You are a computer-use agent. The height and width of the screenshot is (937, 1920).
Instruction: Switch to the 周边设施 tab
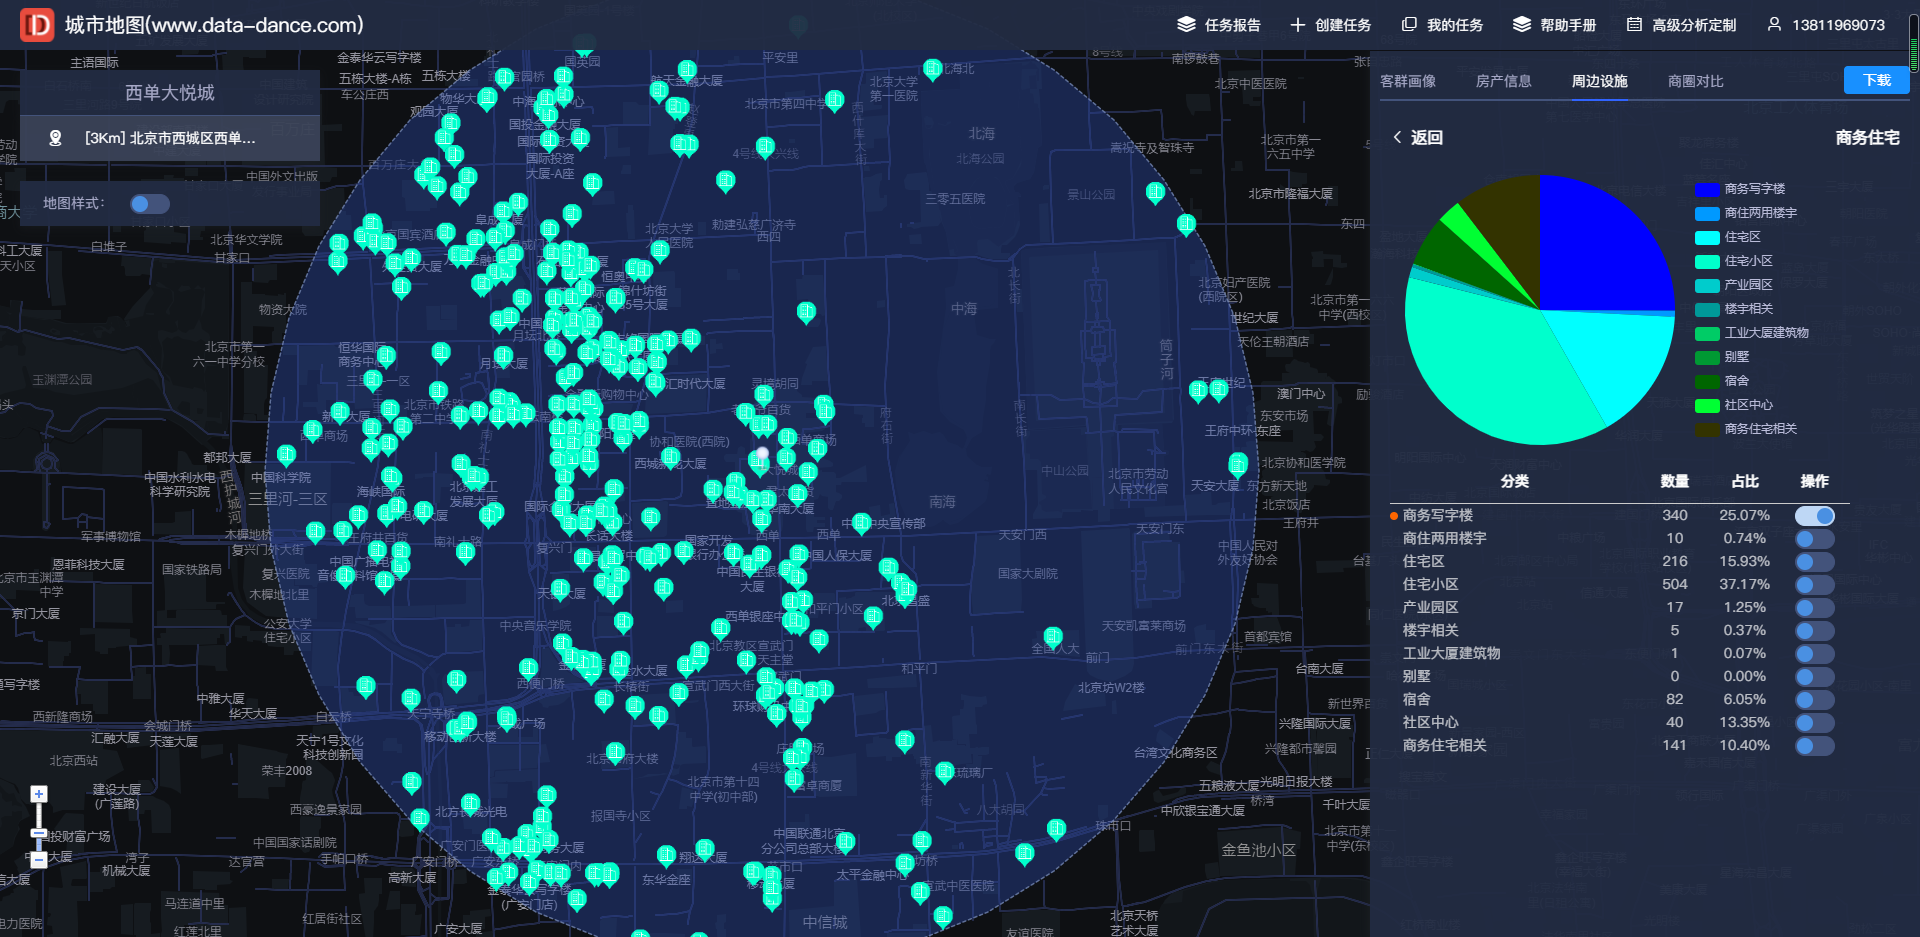(1600, 81)
